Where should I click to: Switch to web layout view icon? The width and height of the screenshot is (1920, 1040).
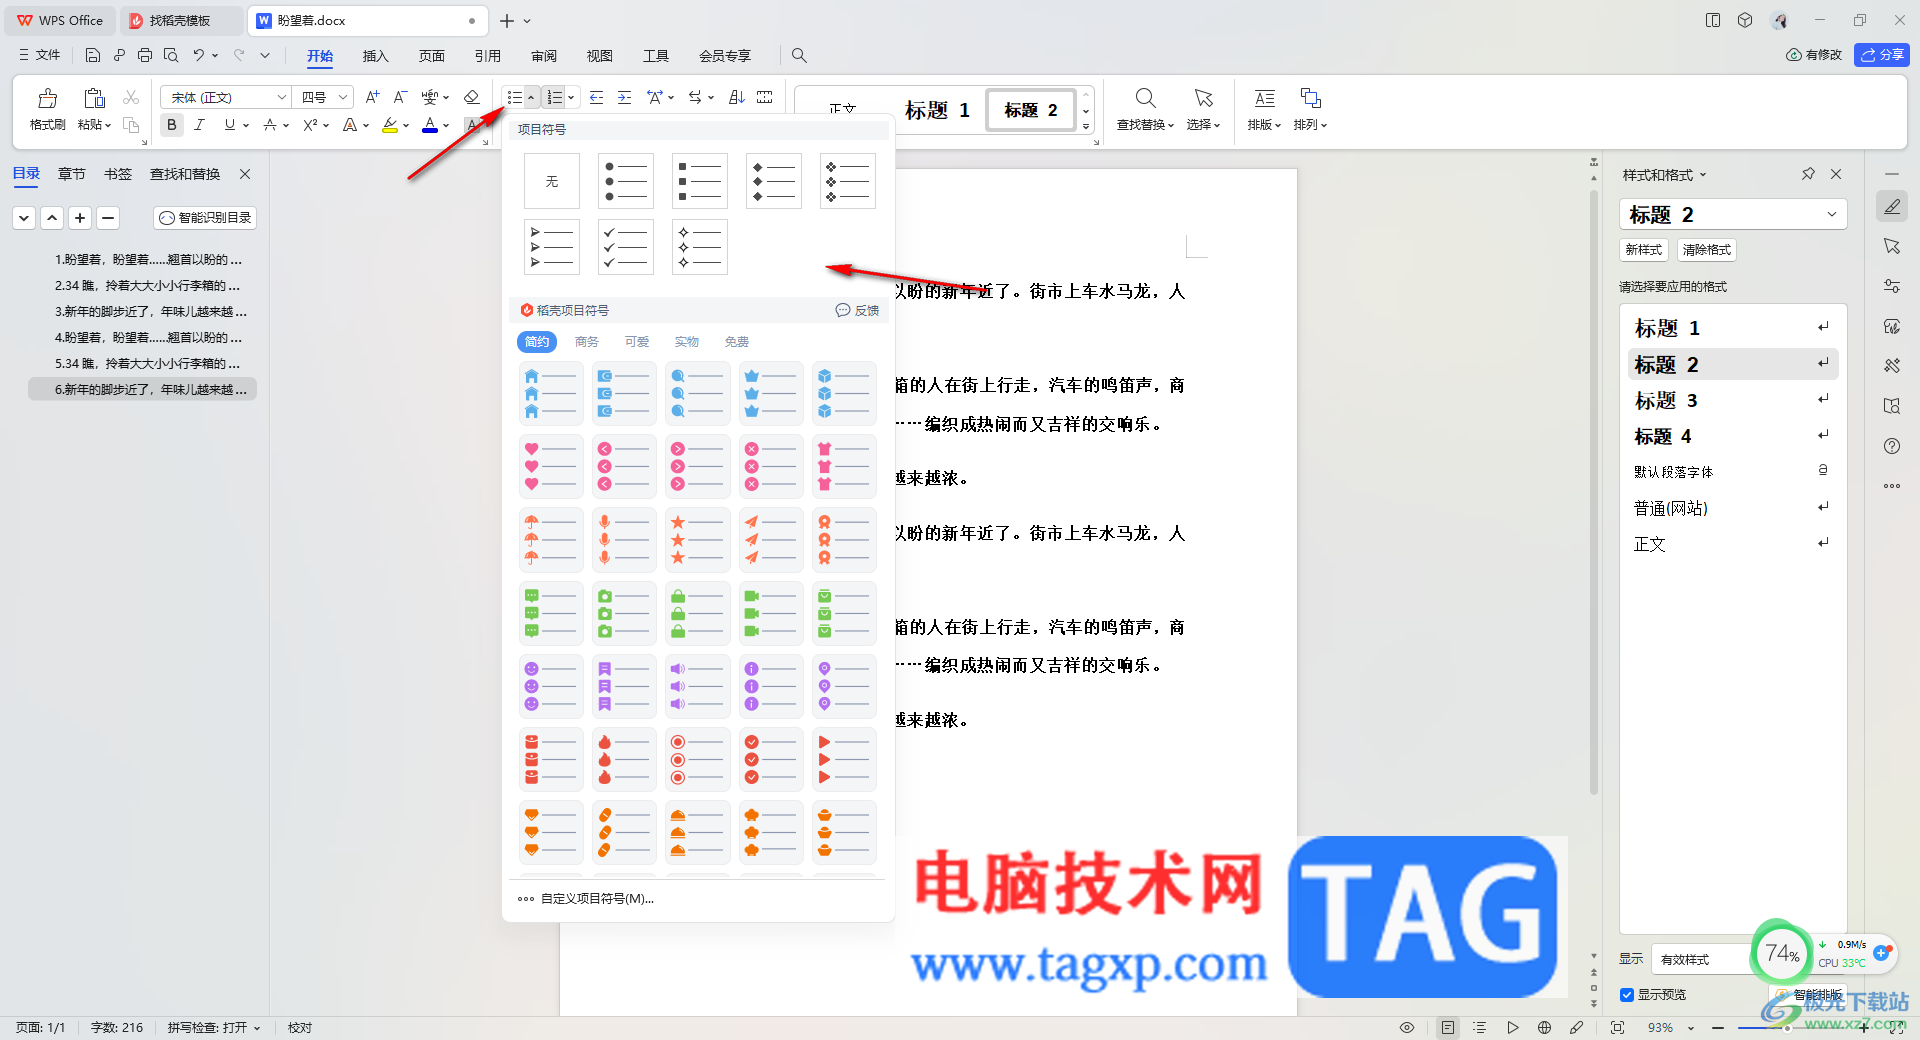pos(1545,1028)
